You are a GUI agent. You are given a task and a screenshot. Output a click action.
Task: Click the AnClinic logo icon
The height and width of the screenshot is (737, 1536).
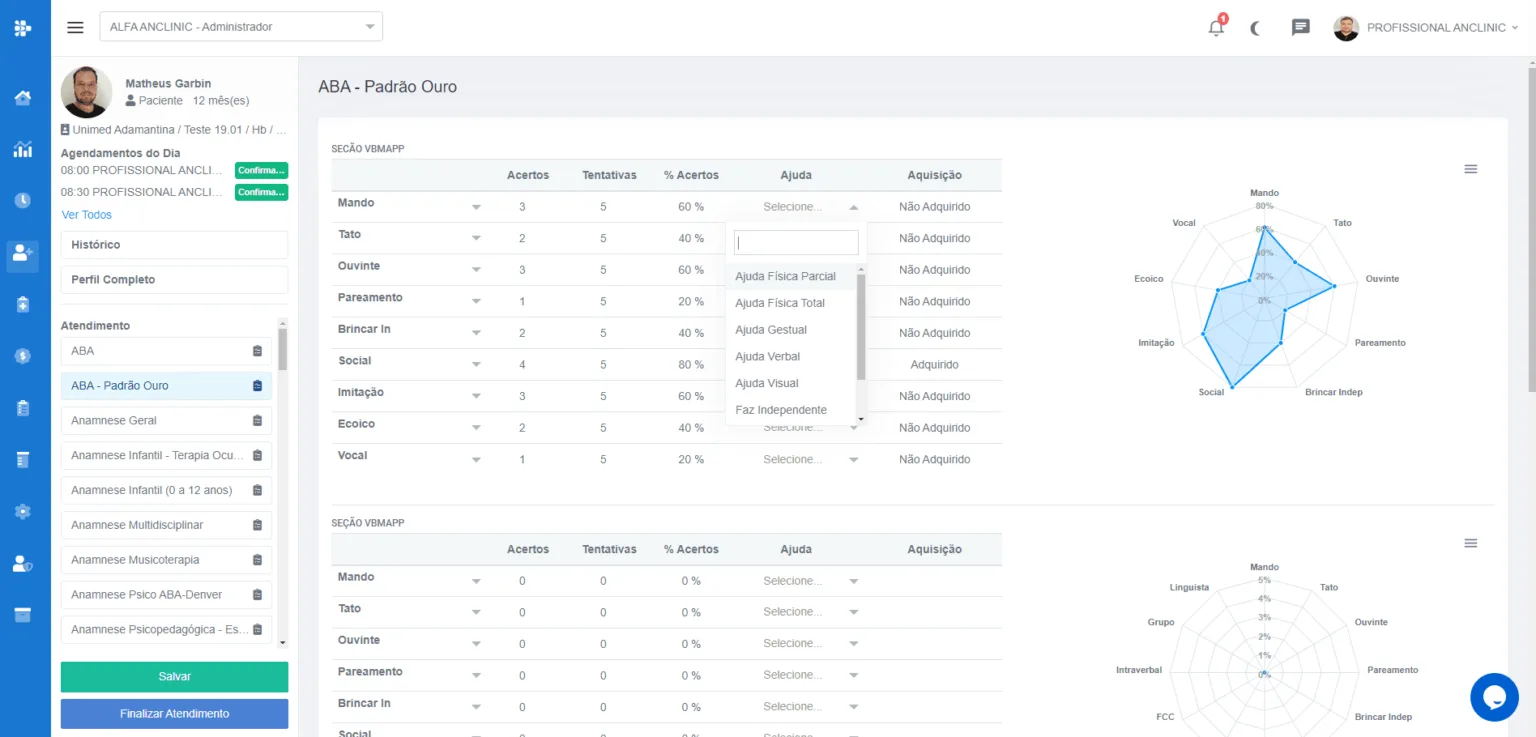point(23,28)
